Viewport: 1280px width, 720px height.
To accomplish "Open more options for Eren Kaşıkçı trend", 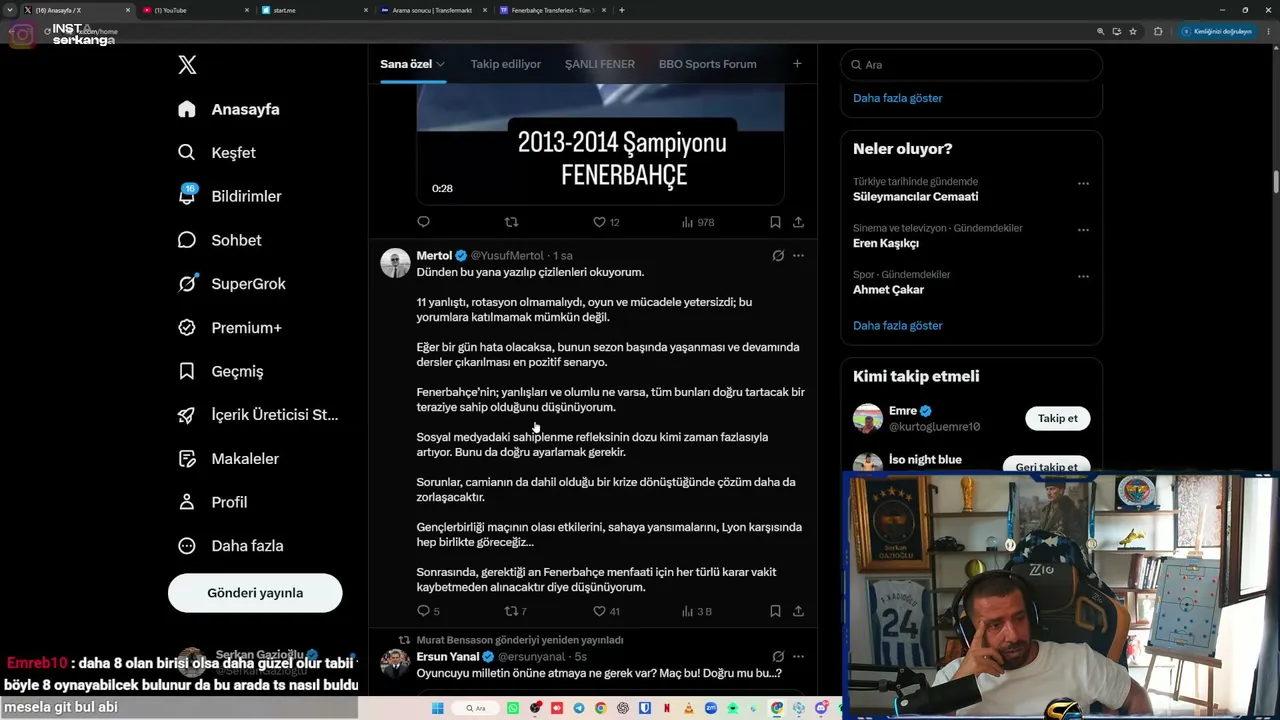I will coord(1083,230).
